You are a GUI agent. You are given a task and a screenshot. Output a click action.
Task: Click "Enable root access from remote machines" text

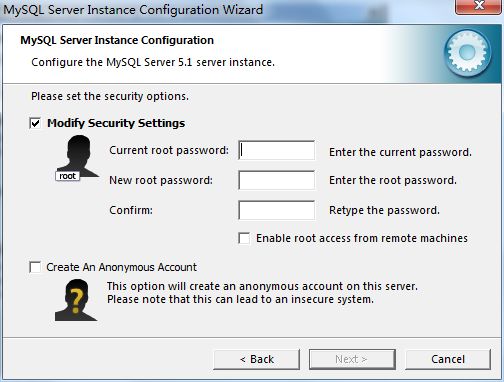[362, 238]
